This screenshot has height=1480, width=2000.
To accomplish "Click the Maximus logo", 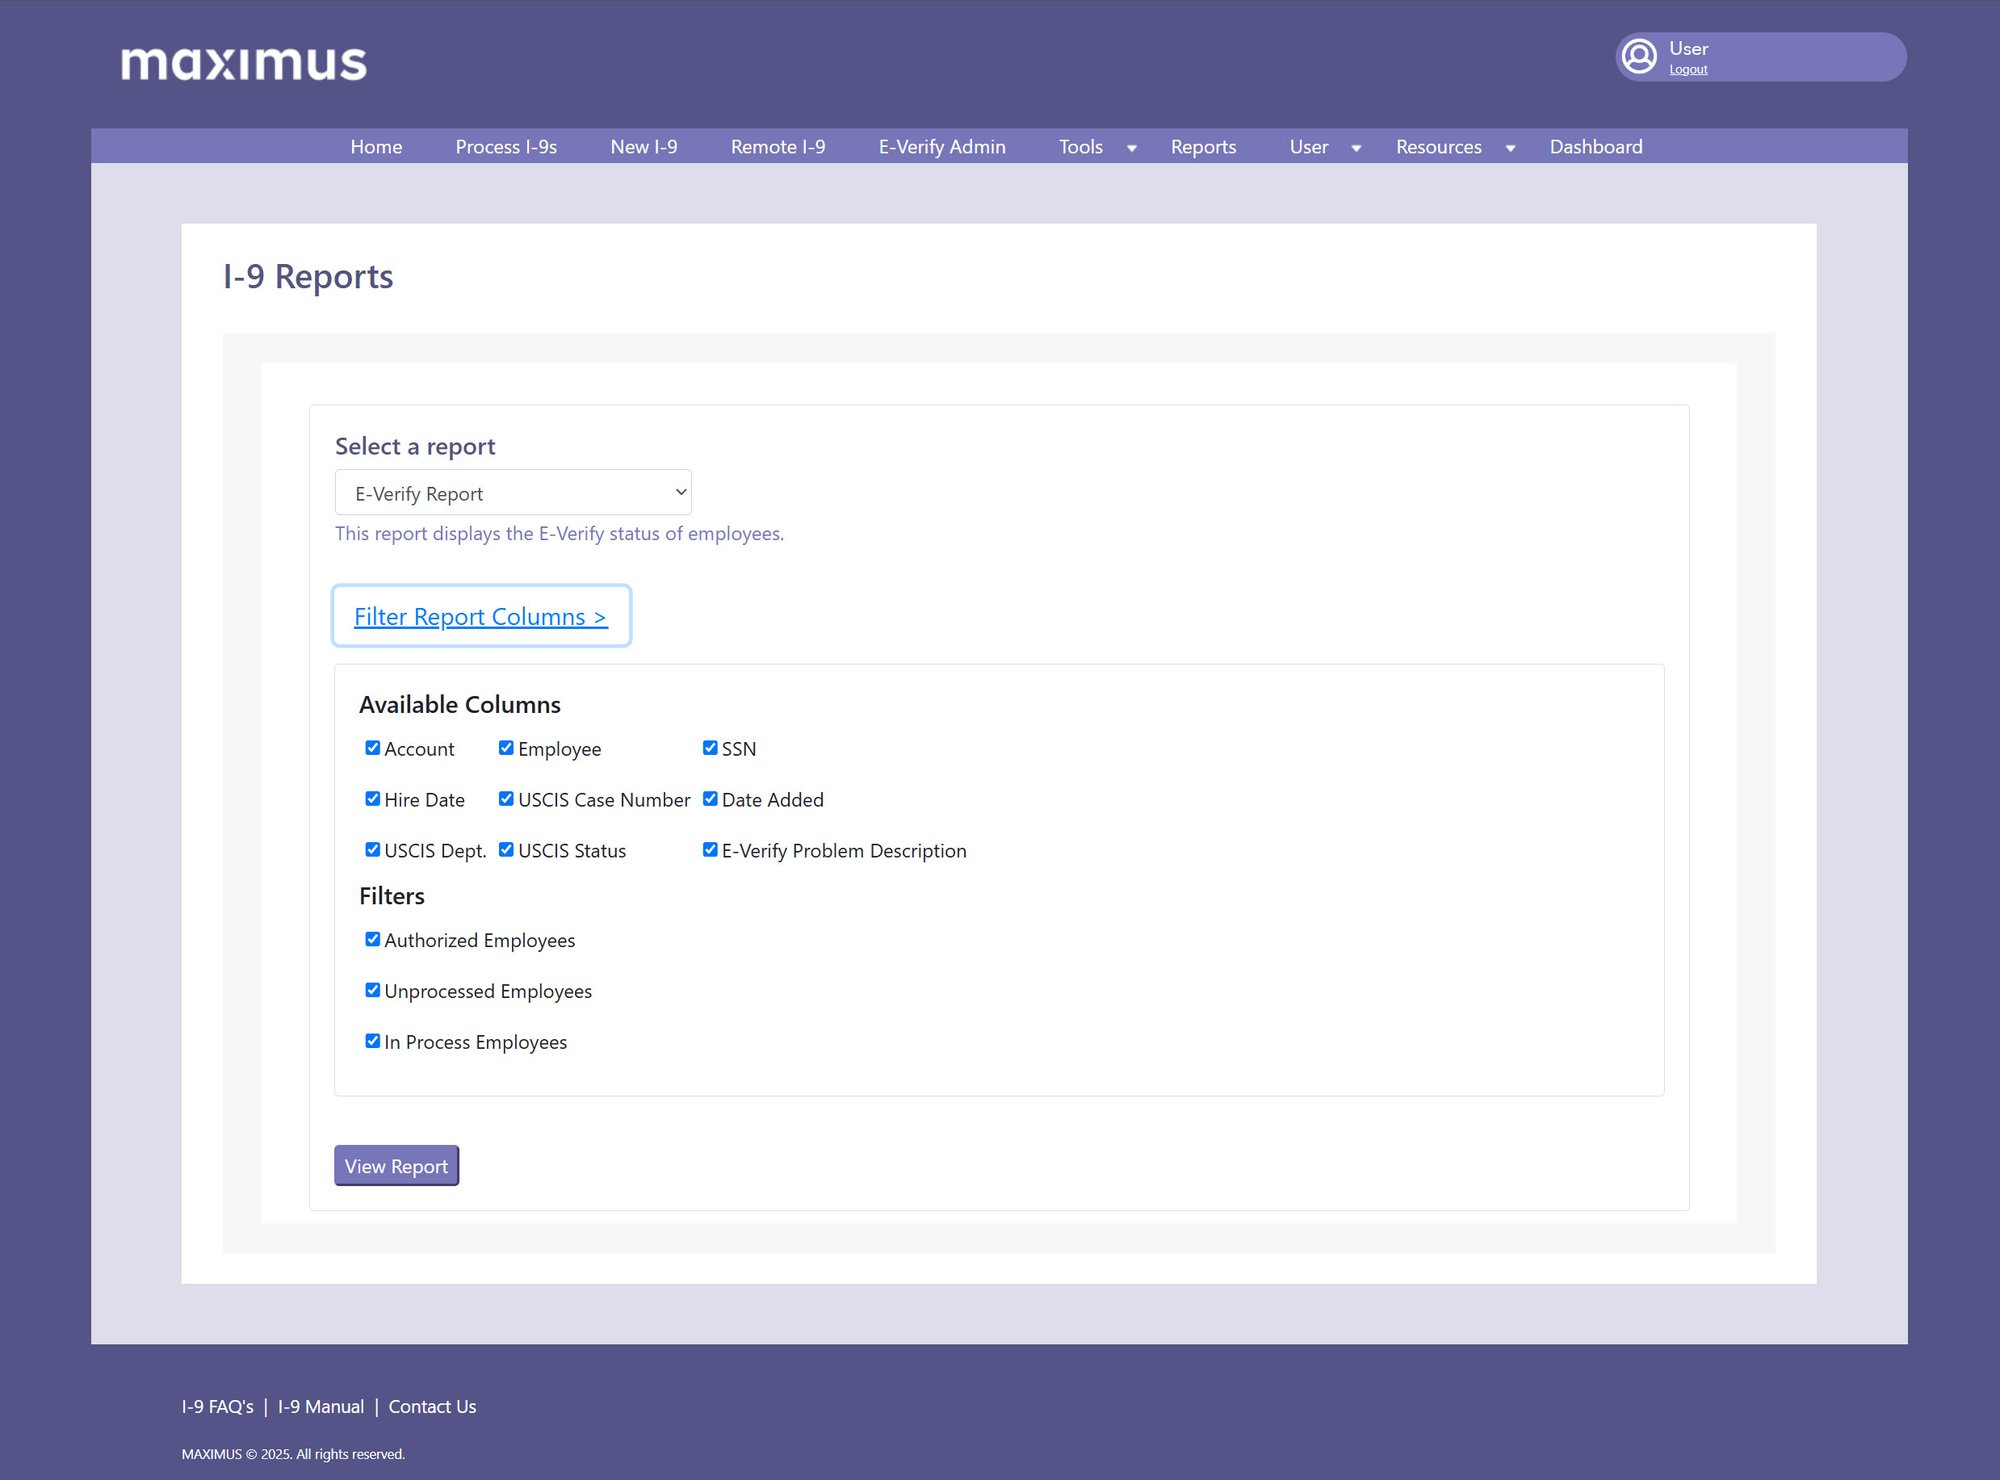I will coord(243,63).
